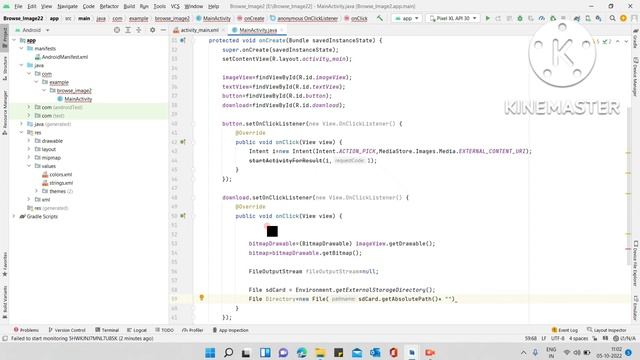Click the Sync Project with Gradle icon
Image resolution: width=640 pixels, height=360 pixels.
[x=577, y=18]
